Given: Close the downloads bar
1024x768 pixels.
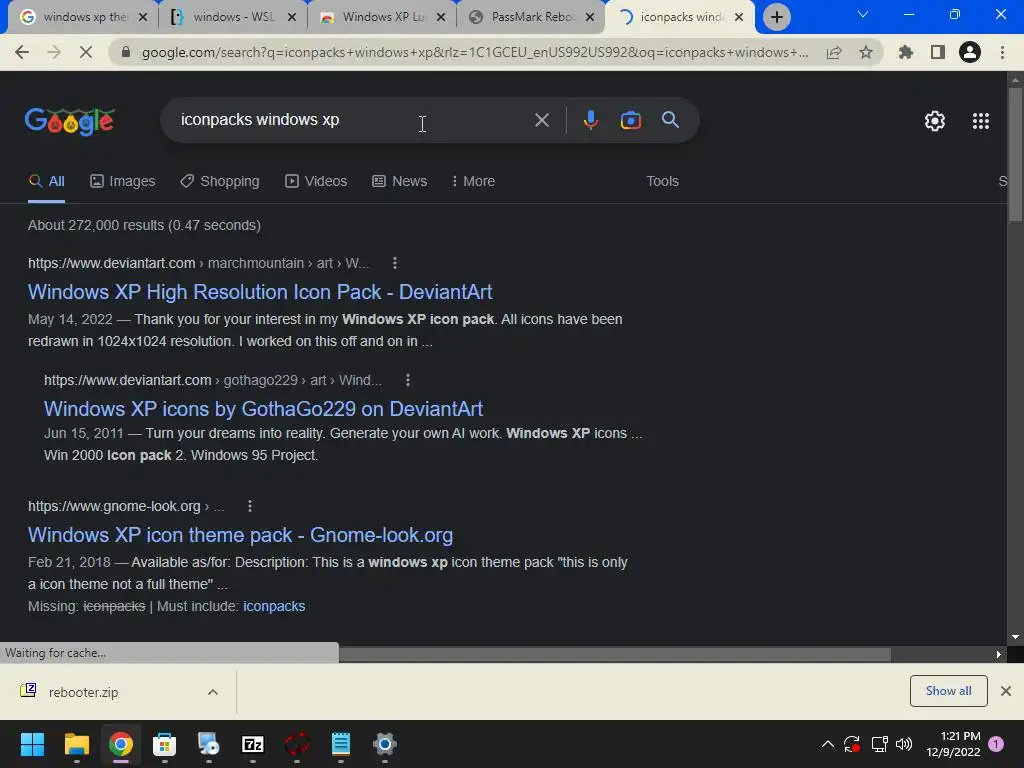Looking at the screenshot, I should (x=1006, y=691).
